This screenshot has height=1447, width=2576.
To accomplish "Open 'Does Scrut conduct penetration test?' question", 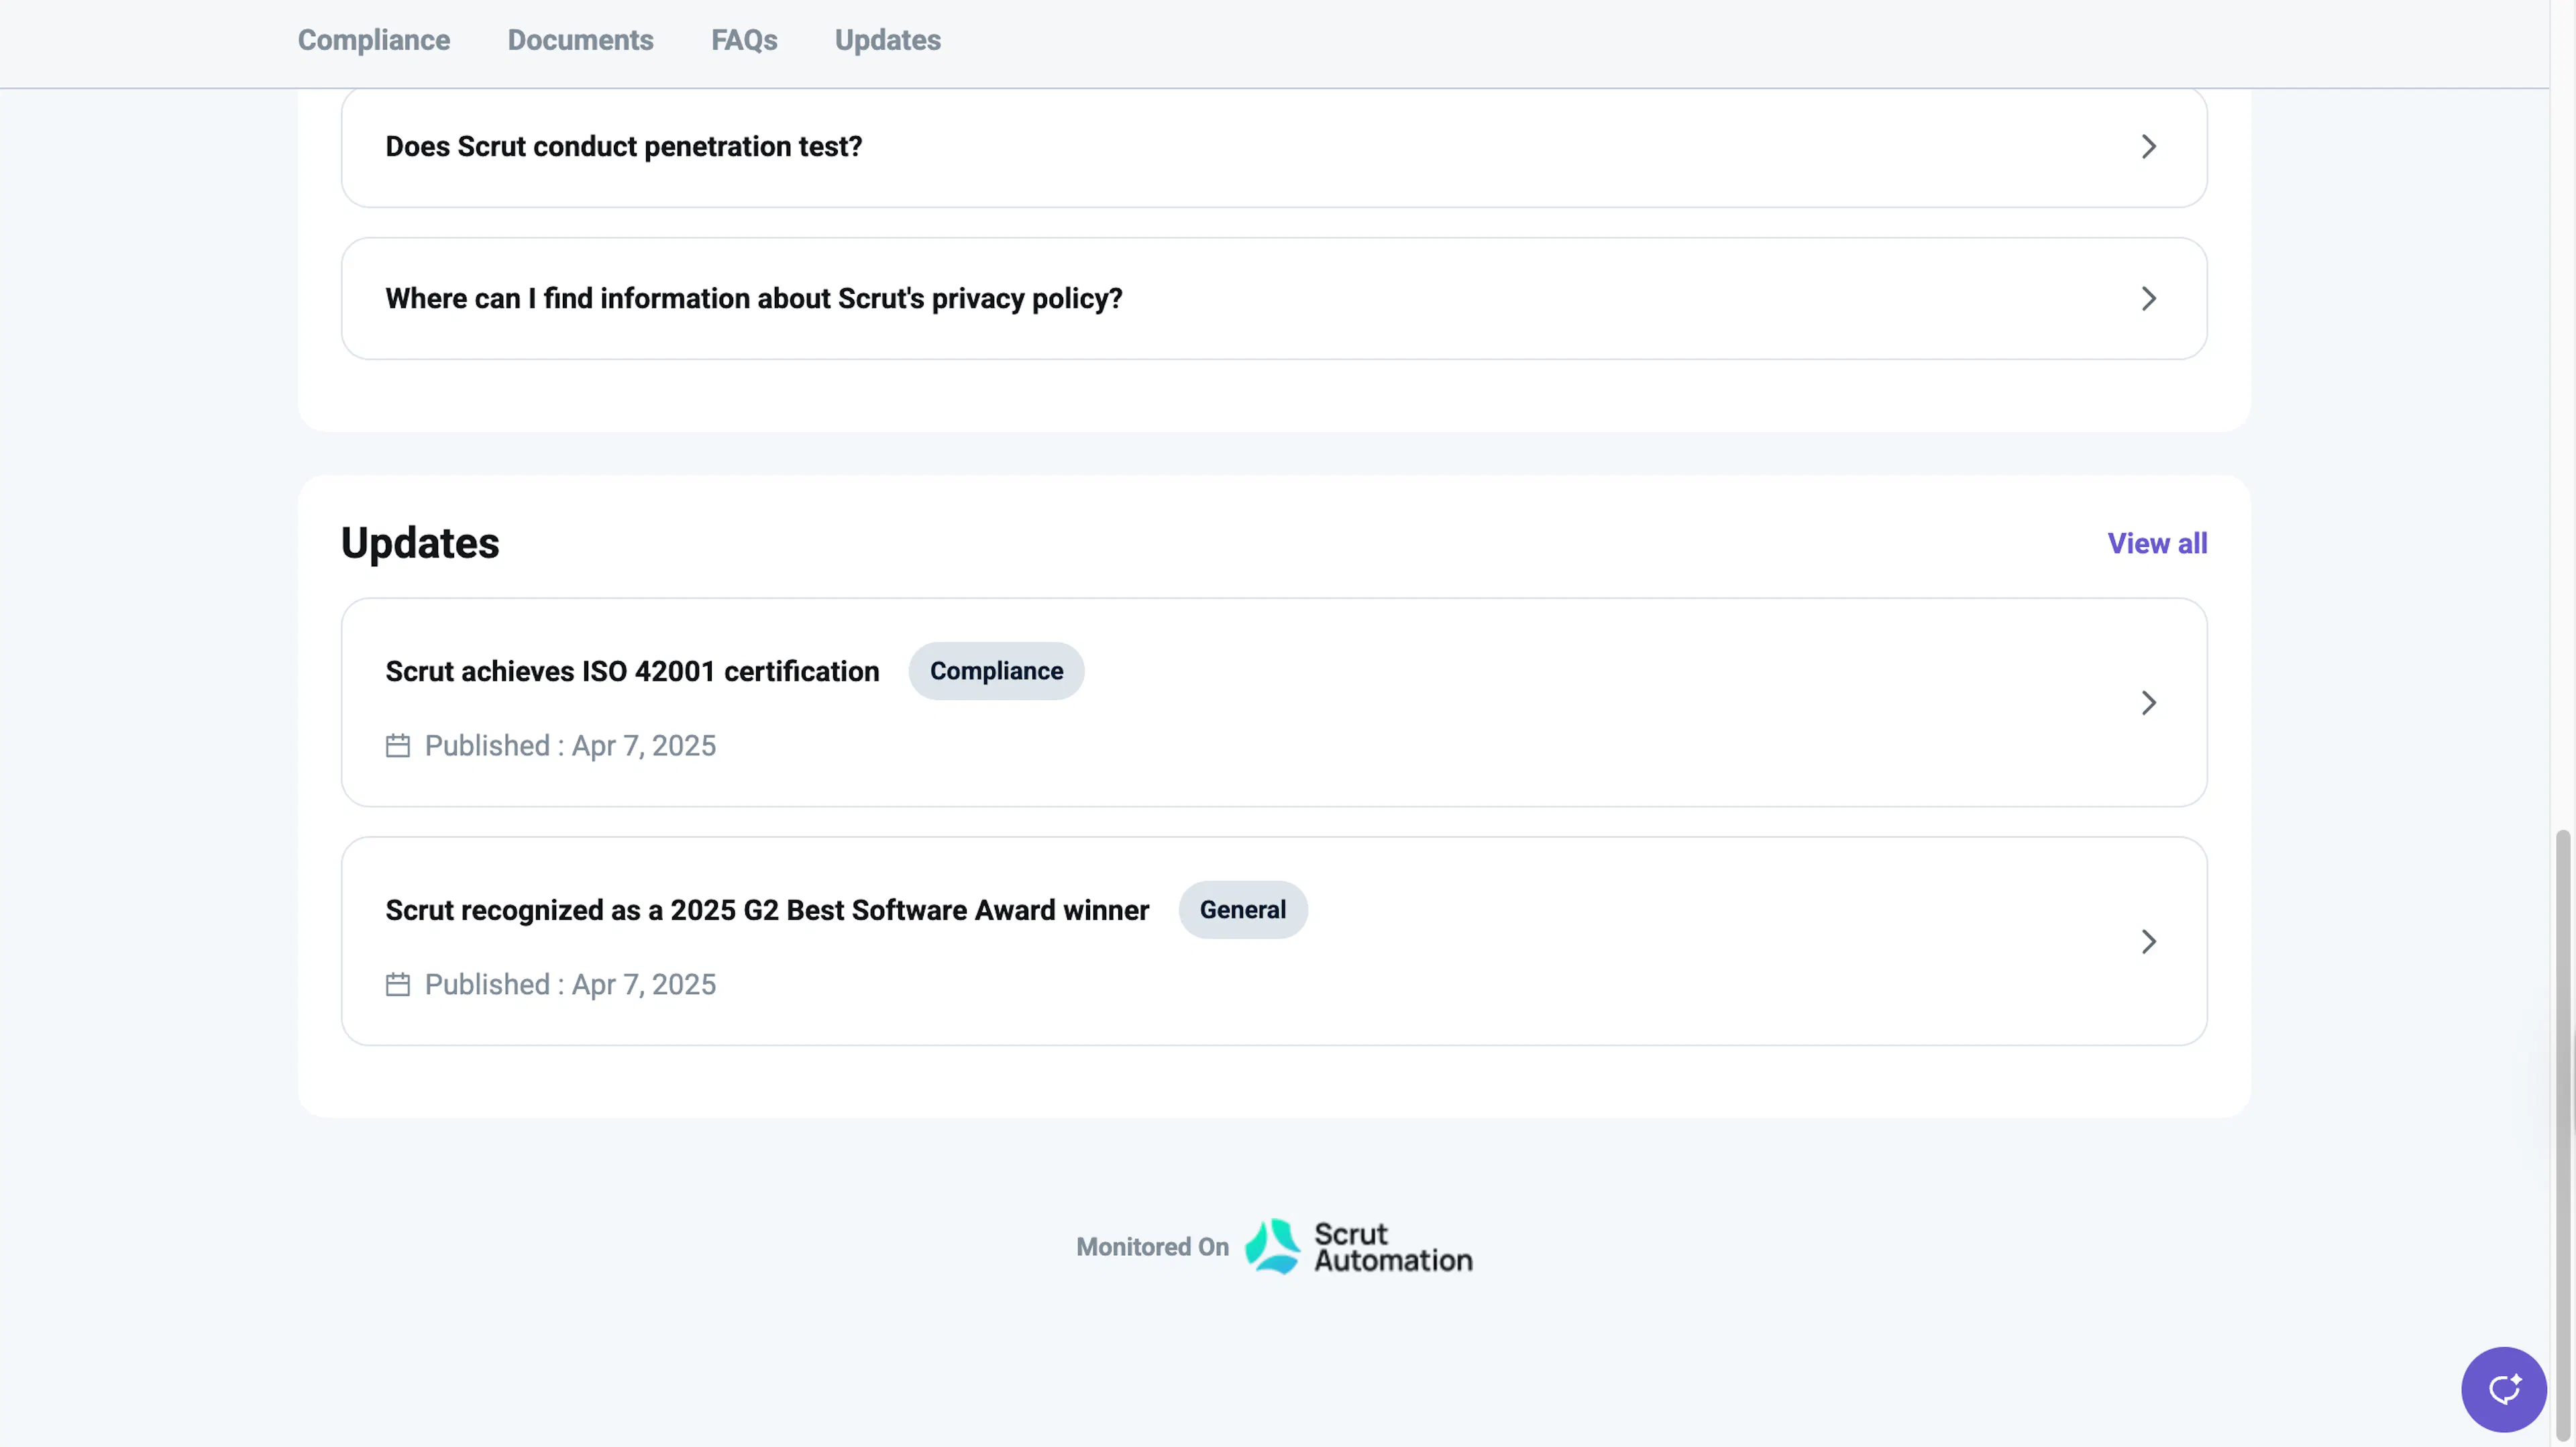I will pyautogui.click(x=1274, y=147).
